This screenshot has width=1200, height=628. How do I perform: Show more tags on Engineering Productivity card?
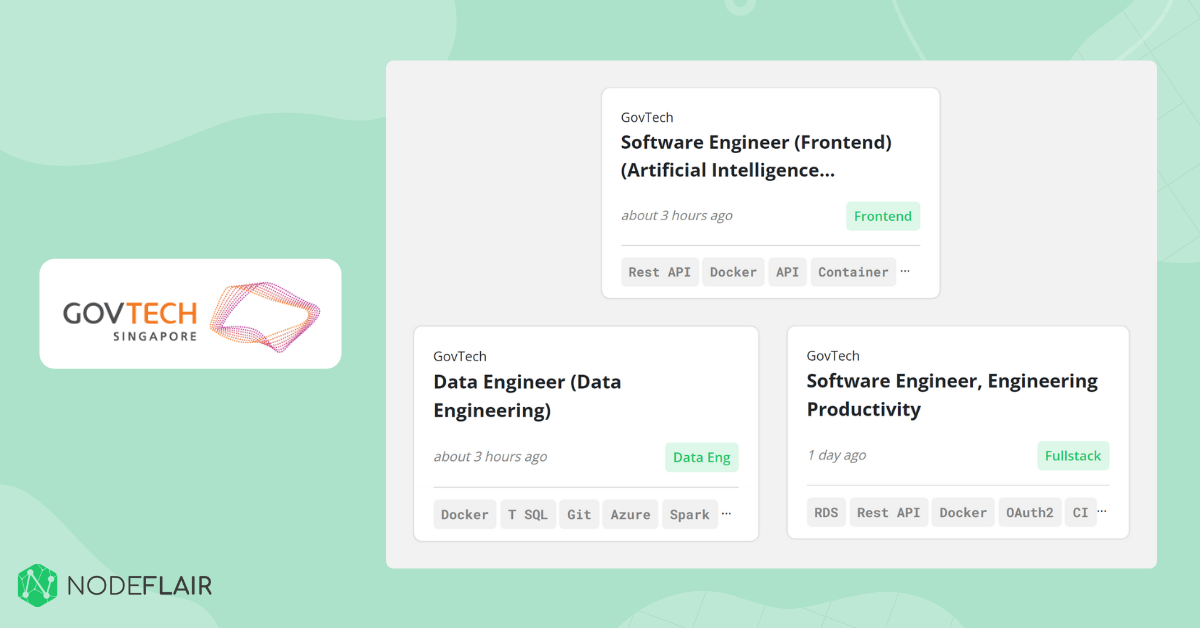pyautogui.click(x=1102, y=512)
